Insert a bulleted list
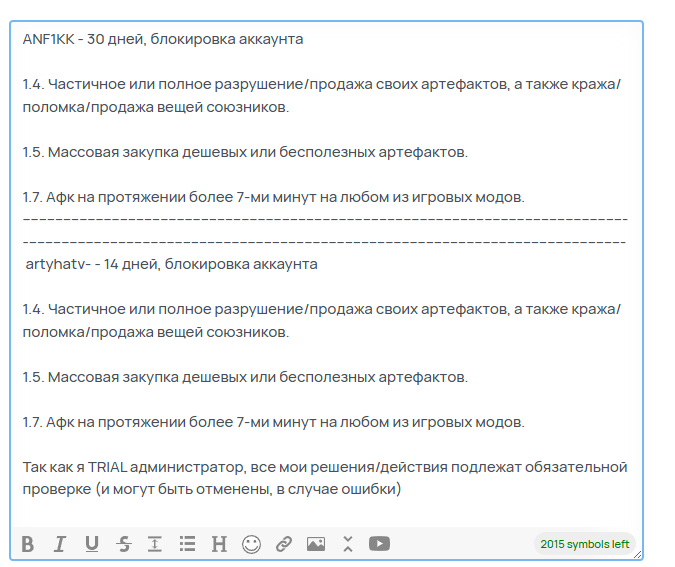Image resolution: width=675 pixels, height=567 pixels. [187, 544]
